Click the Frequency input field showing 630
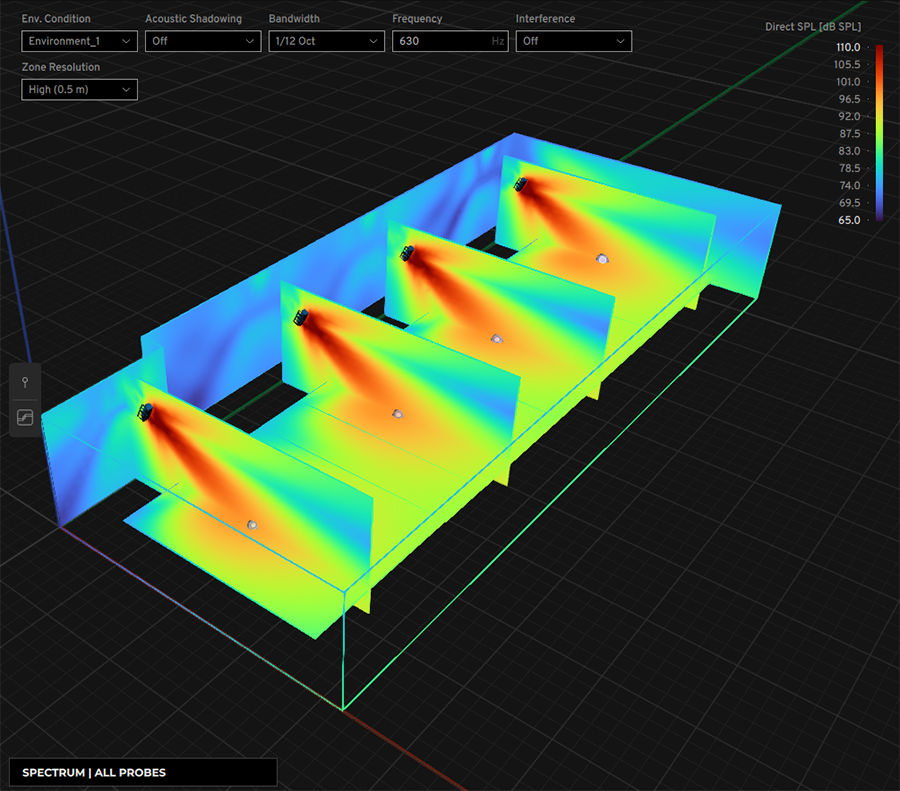This screenshot has height=791, width=900. pos(440,41)
